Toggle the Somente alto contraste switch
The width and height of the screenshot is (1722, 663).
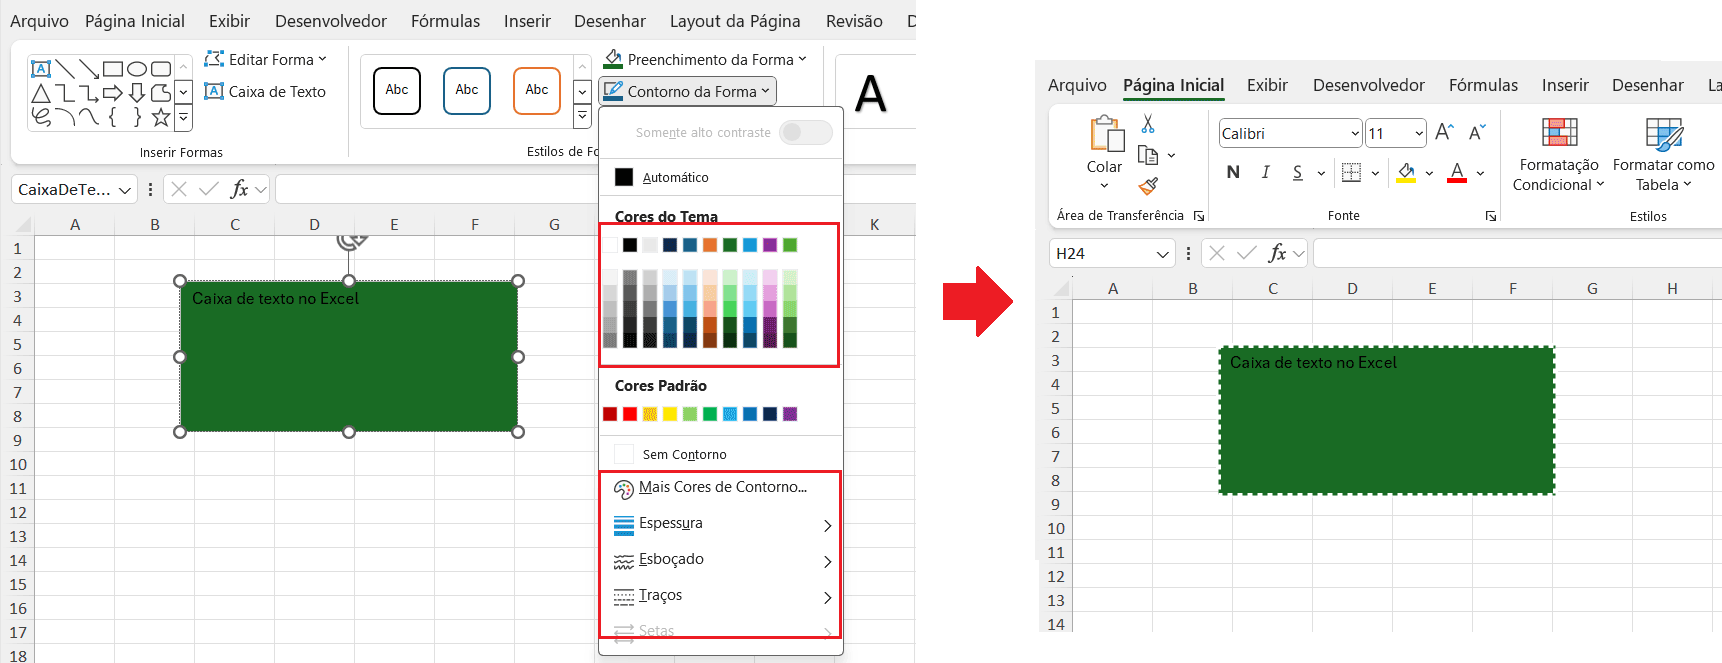pos(805,132)
